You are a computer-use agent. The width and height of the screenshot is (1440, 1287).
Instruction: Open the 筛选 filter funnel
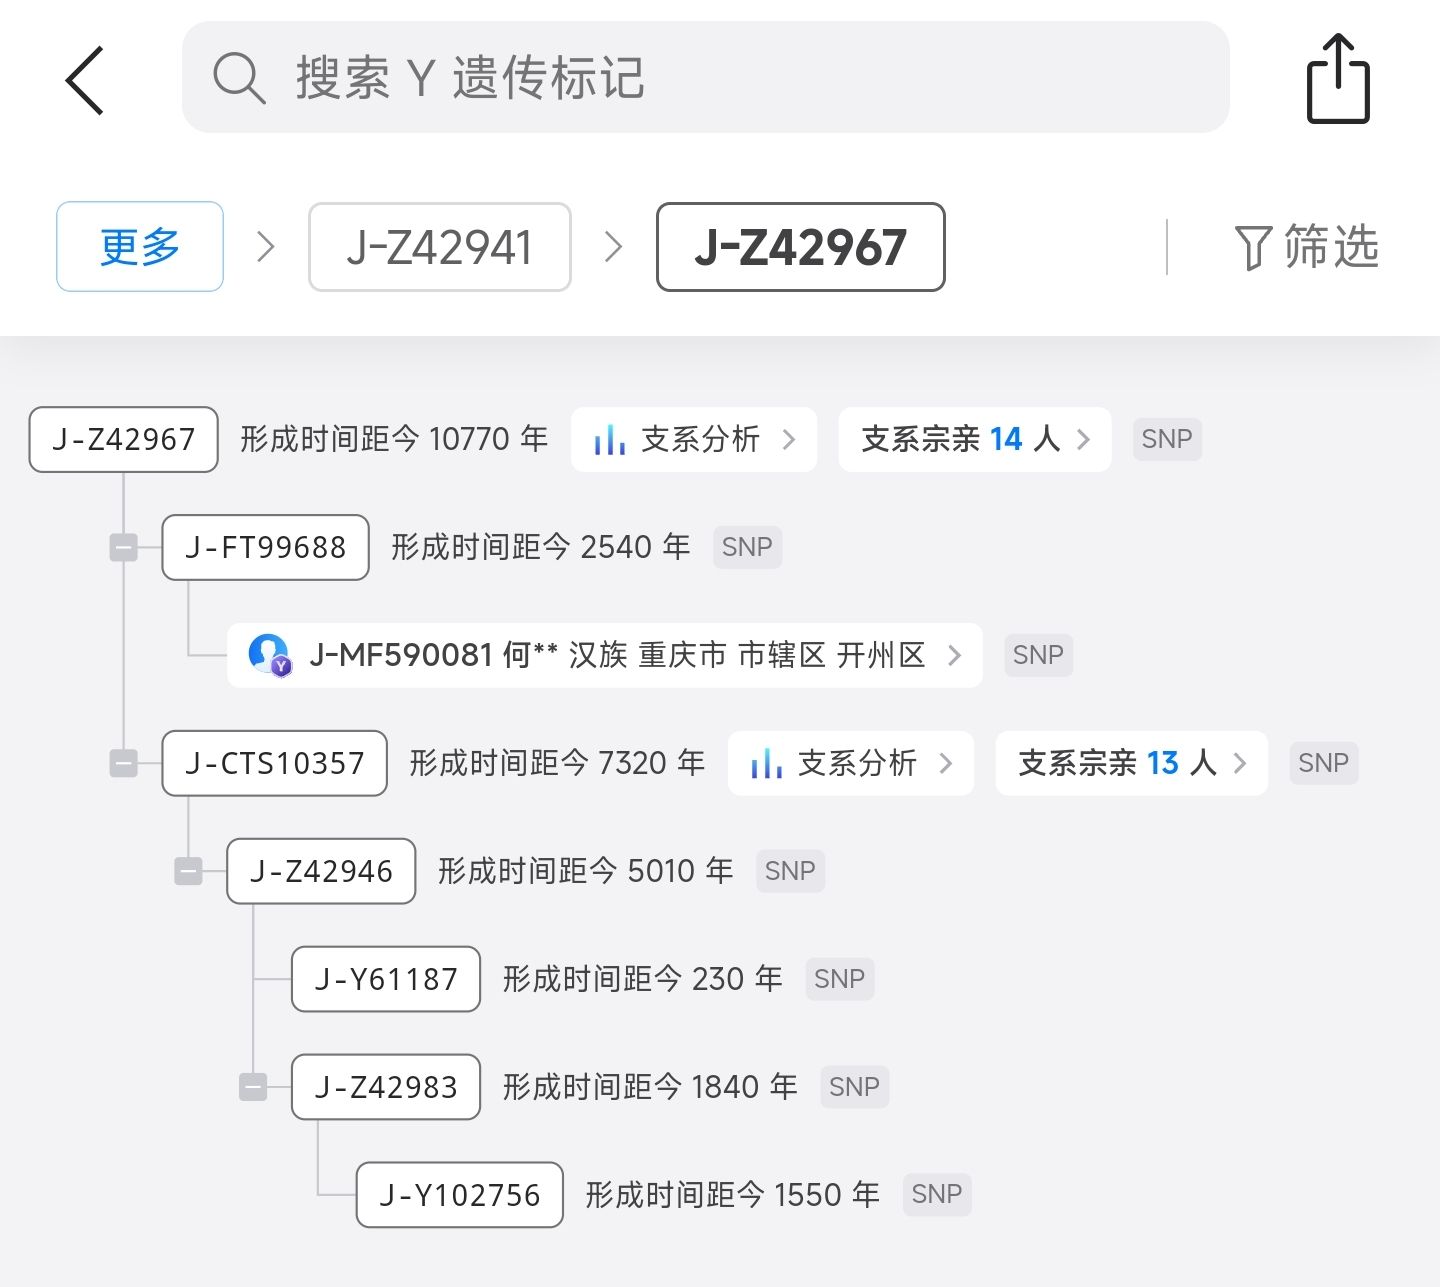point(1306,247)
